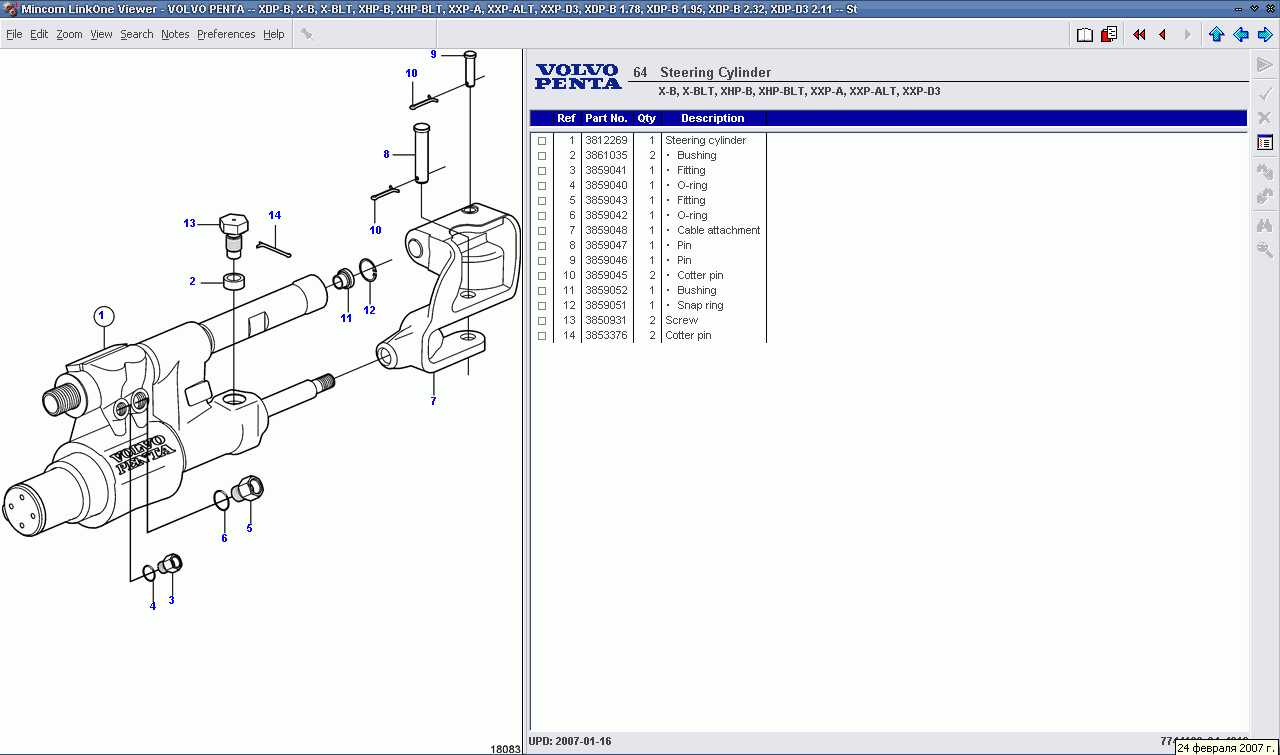Tick the checkbox for Bushing 3861035
This screenshot has height=755, width=1280.
click(x=542, y=156)
